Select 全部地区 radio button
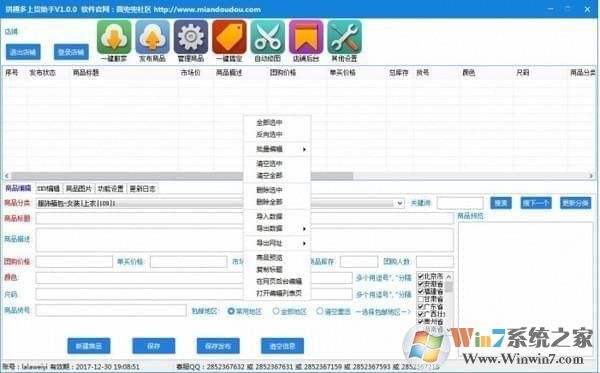600x373 pixels. click(x=276, y=311)
